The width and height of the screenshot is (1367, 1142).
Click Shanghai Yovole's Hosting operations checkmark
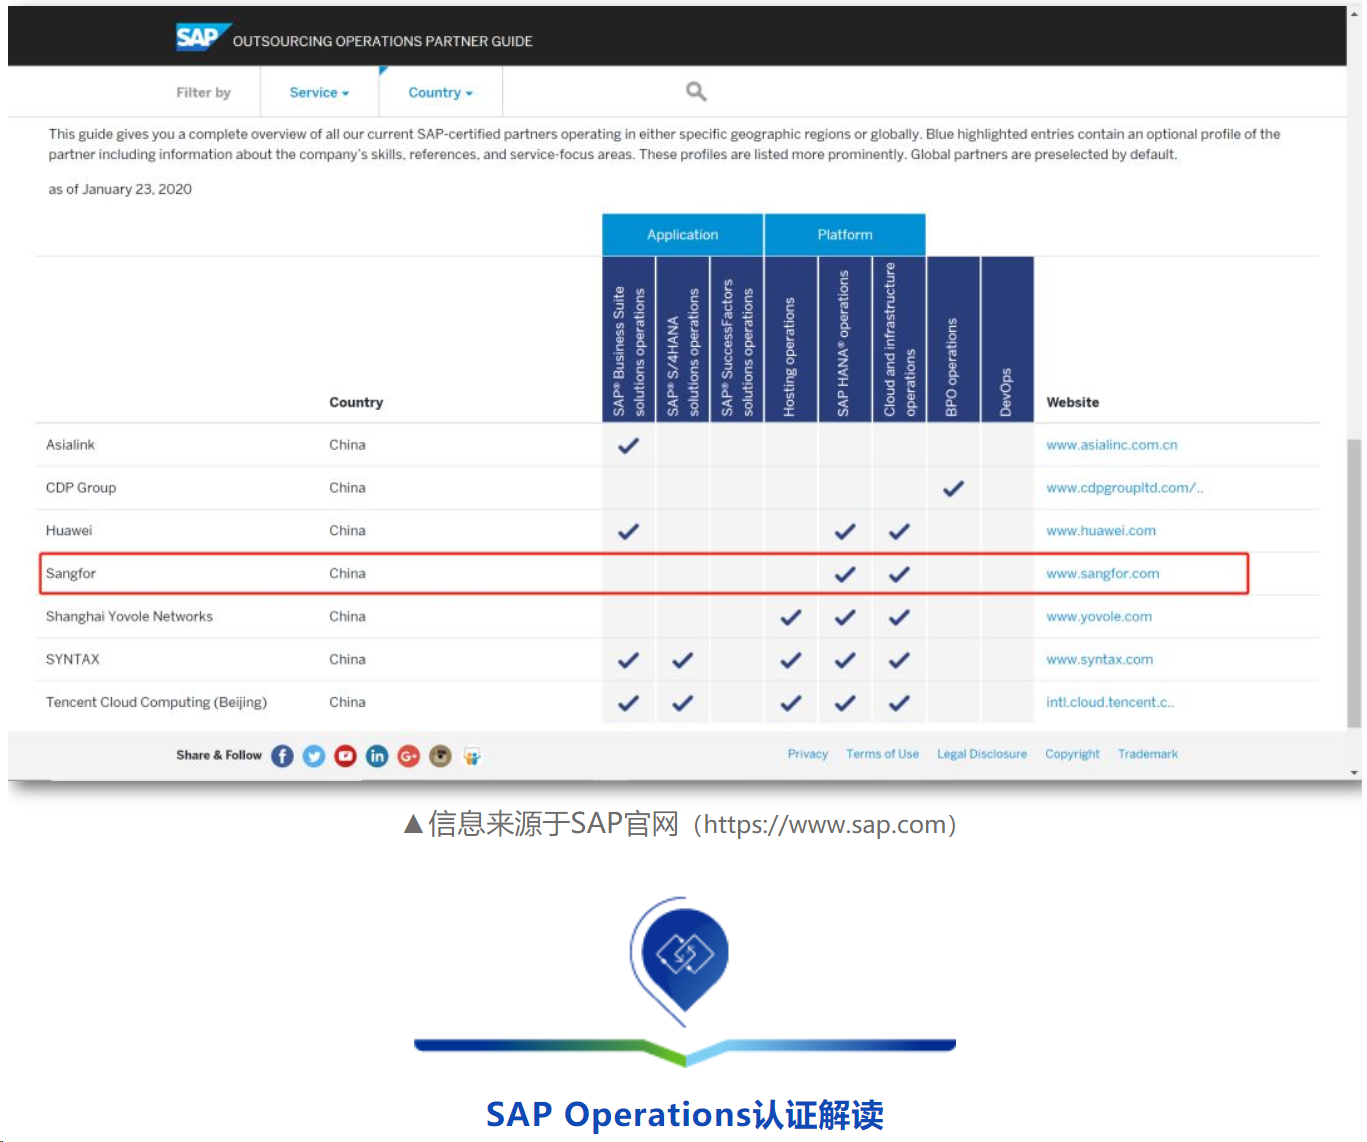(x=791, y=618)
